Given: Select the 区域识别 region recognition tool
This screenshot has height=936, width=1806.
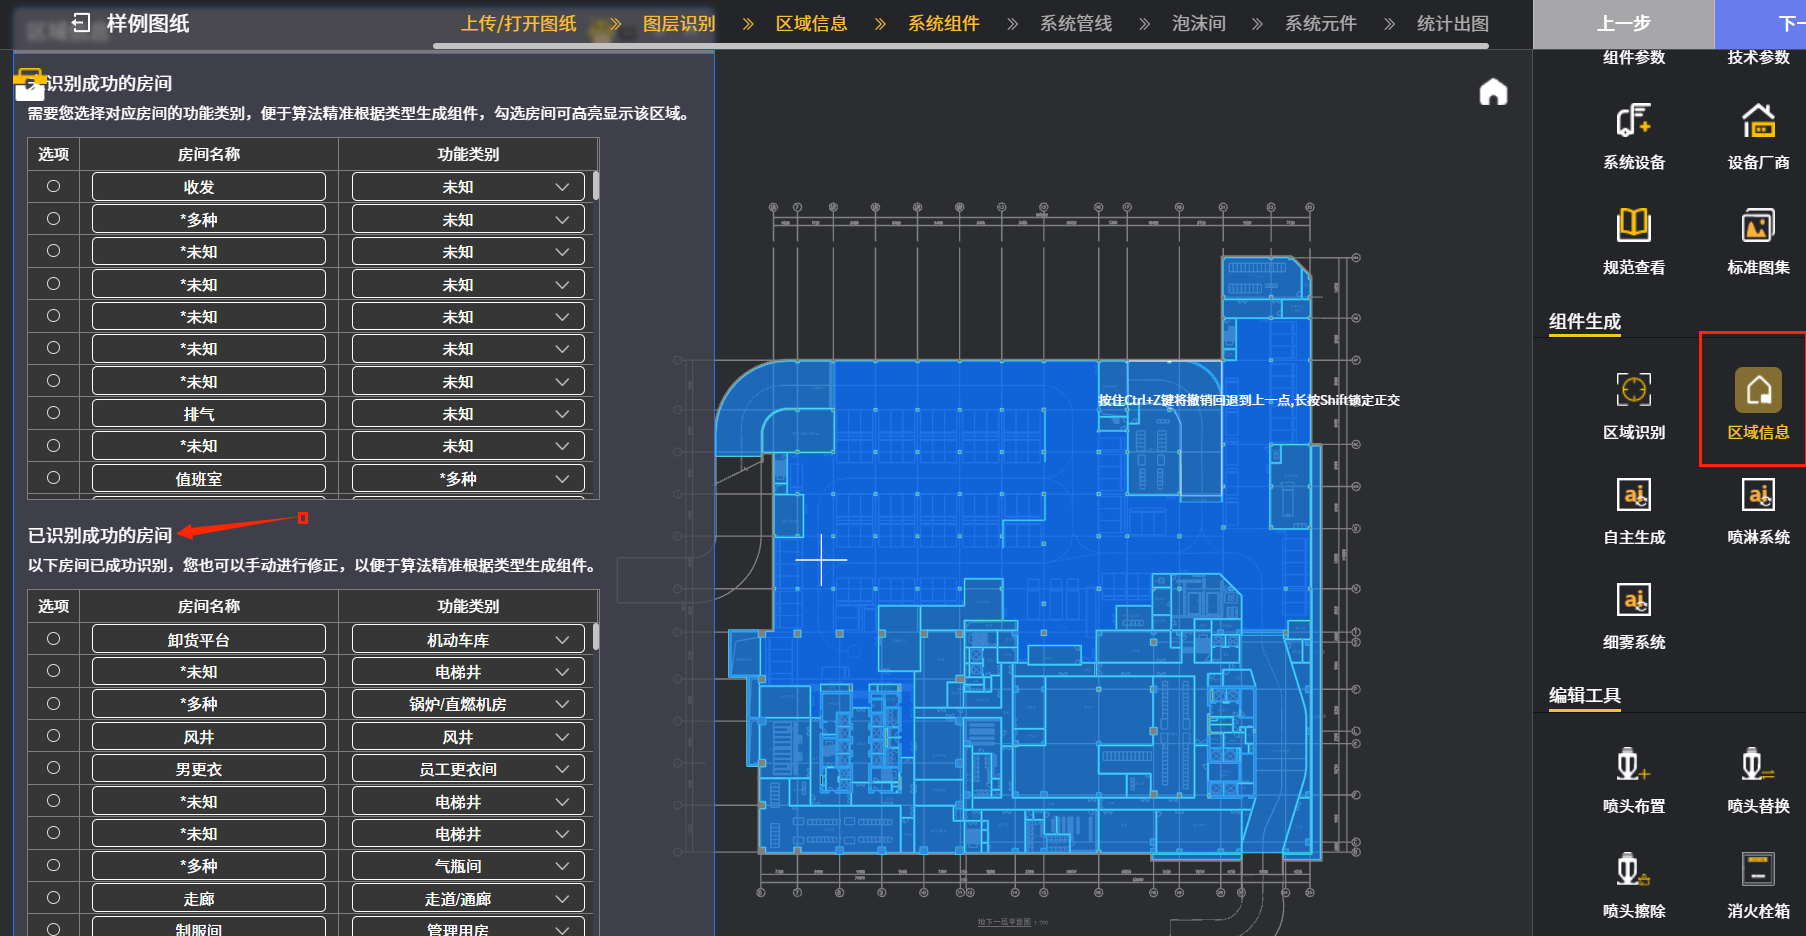Looking at the screenshot, I should (x=1633, y=391).
